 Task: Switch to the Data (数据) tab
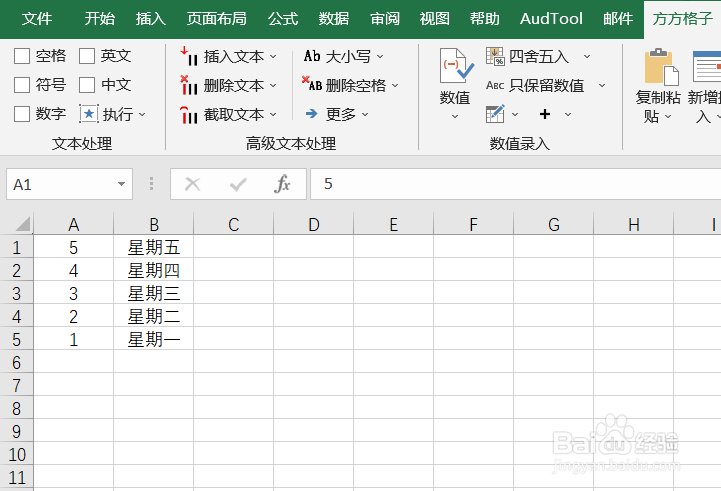coord(334,19)
